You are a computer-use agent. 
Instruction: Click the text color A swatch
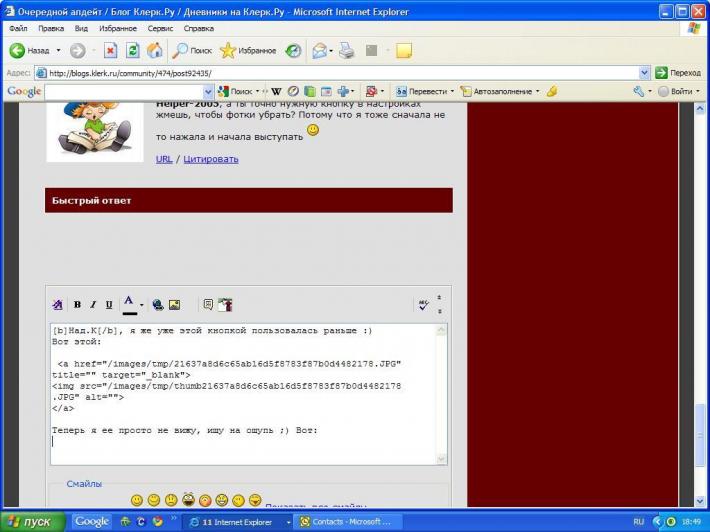[x=129, y=305]
